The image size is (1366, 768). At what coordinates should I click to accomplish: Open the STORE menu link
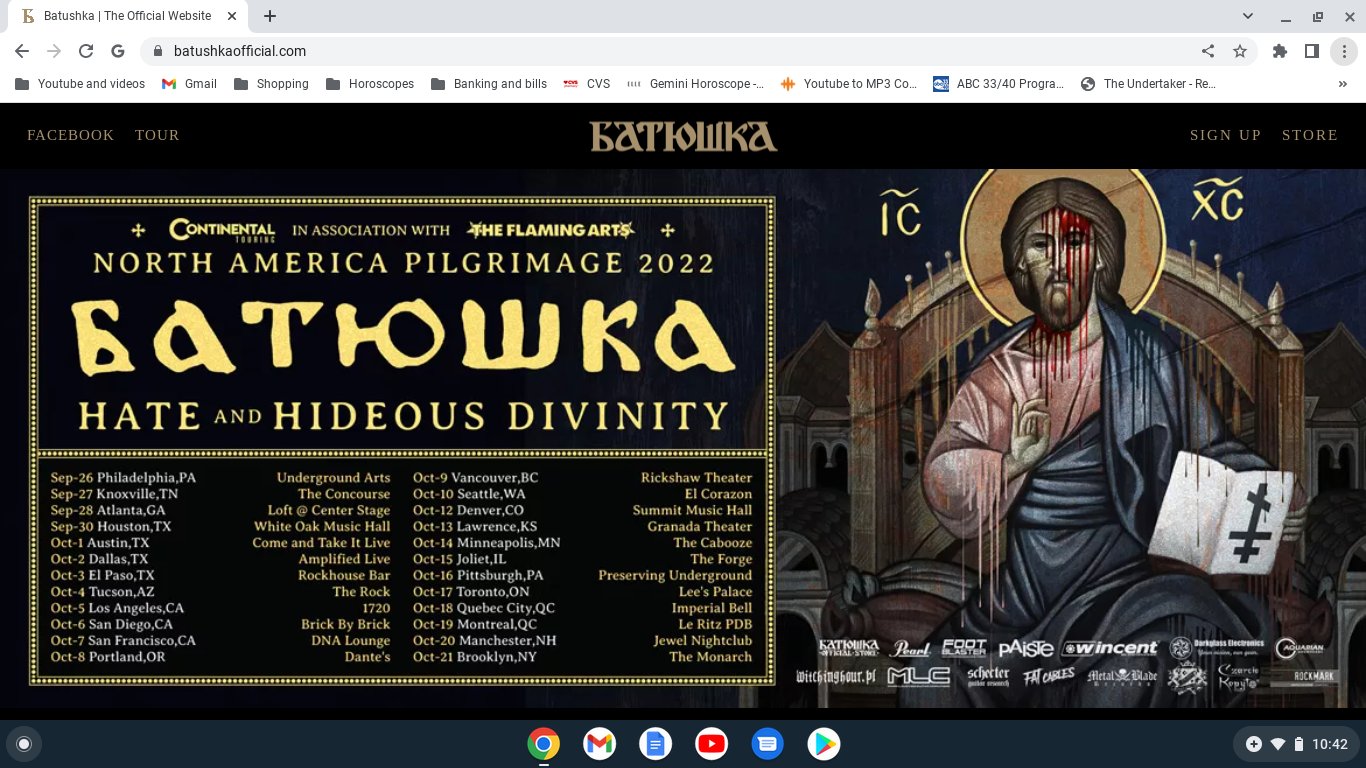pos(1310,135)
